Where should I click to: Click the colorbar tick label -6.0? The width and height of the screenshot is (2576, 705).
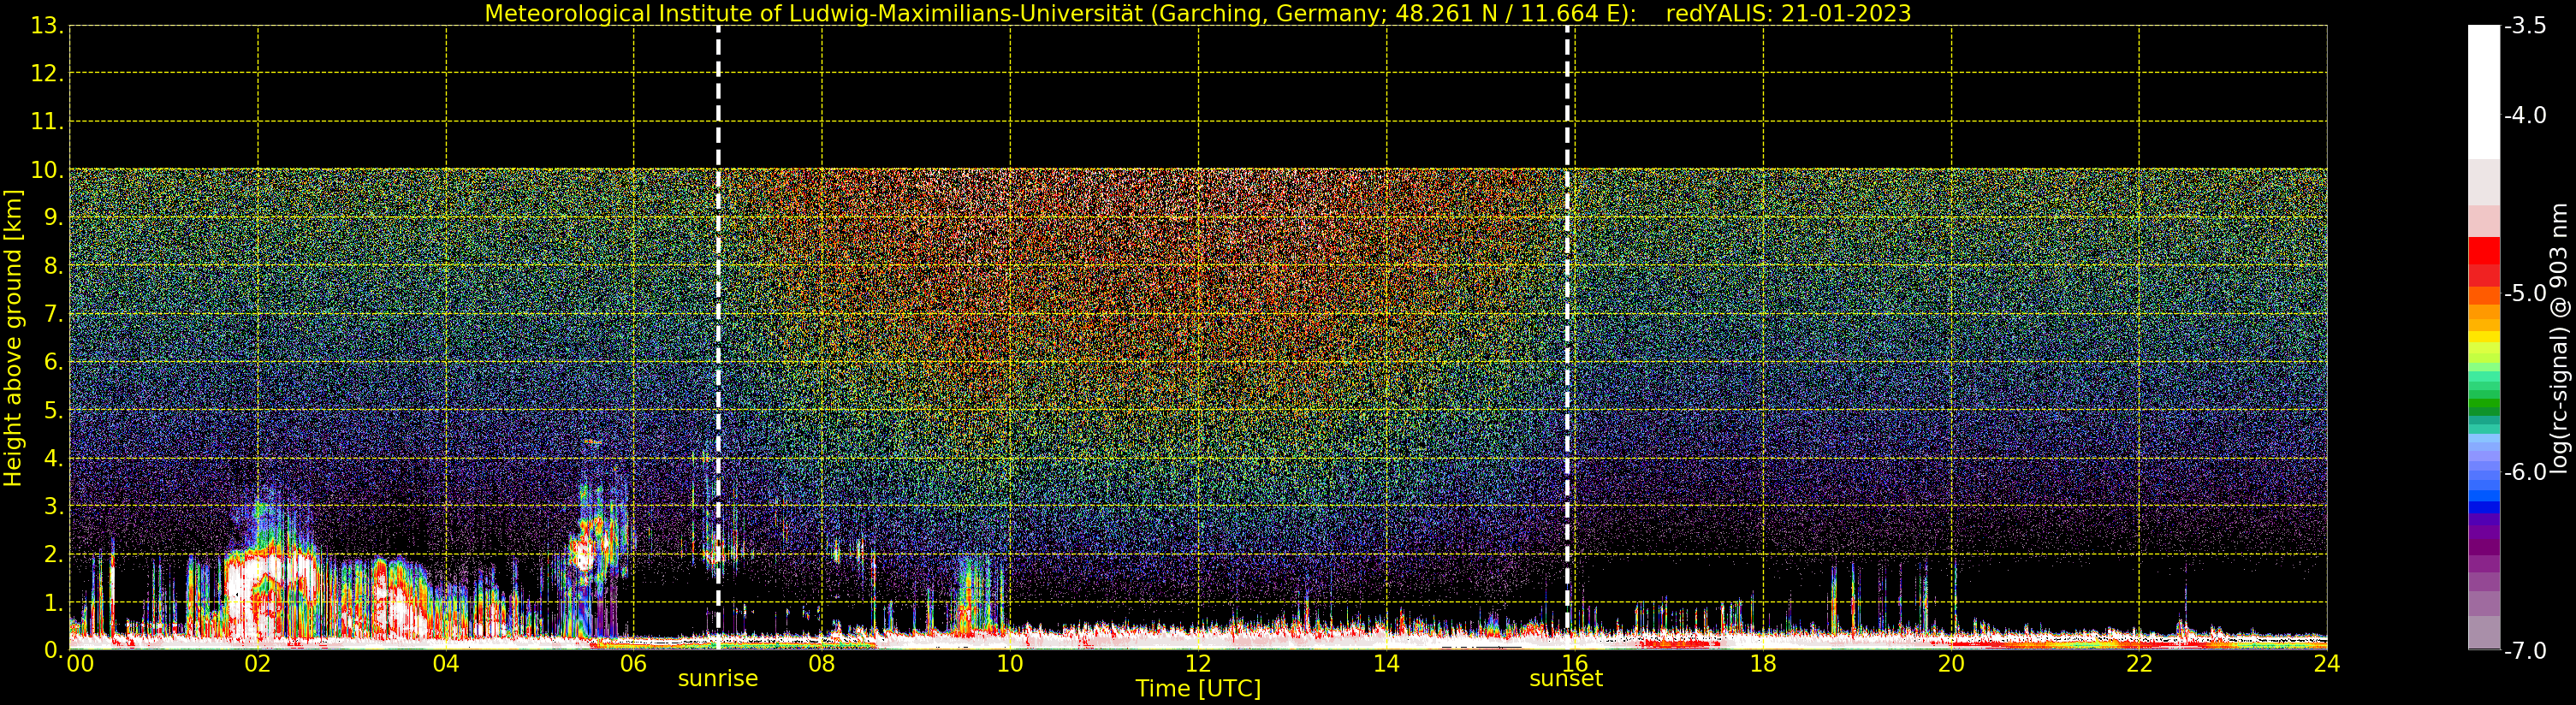coord(2525,472)
